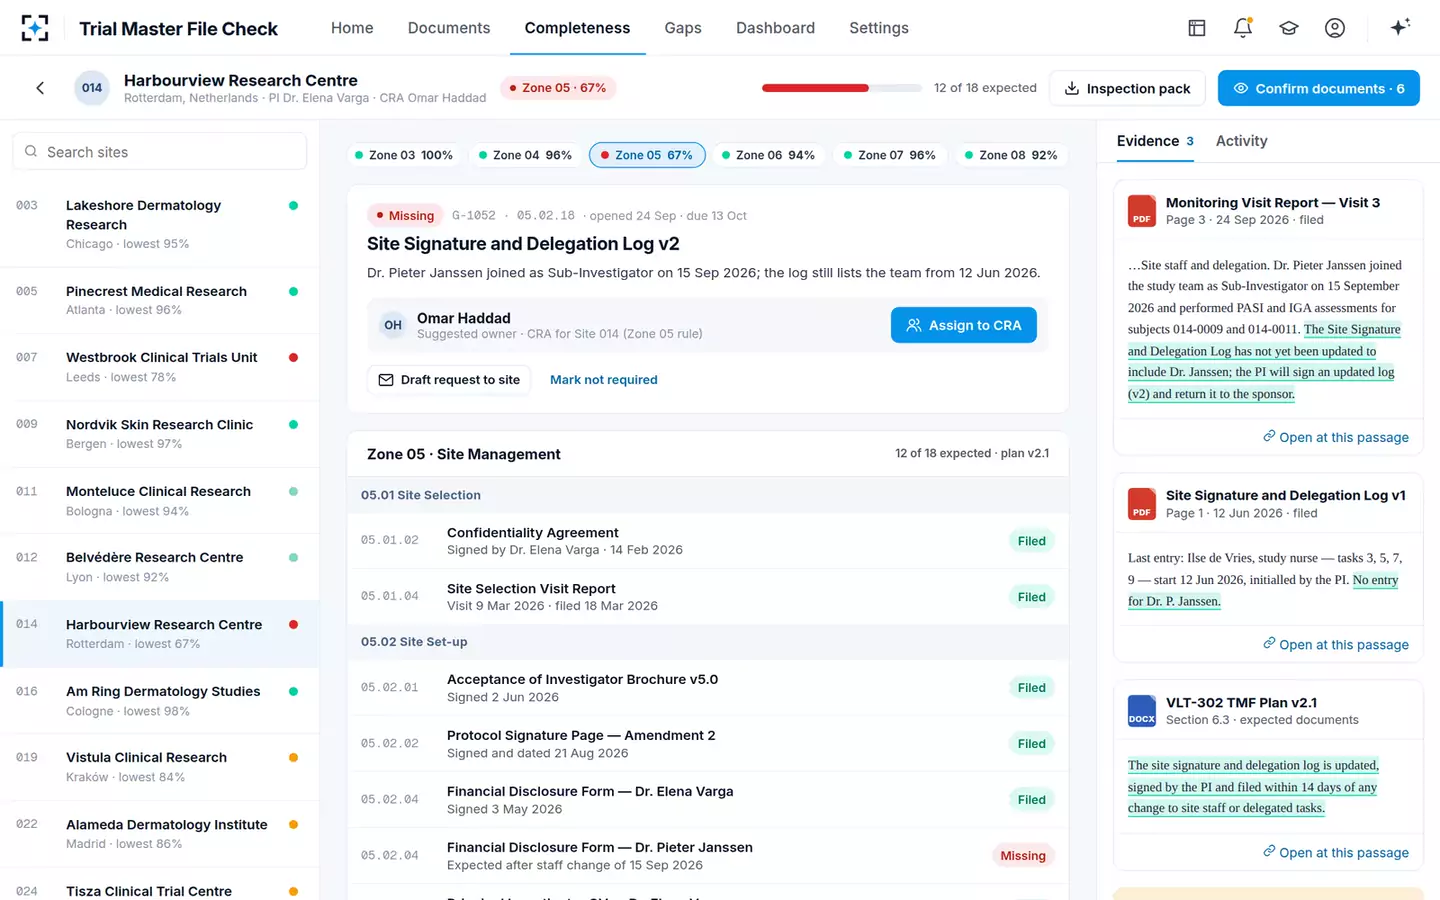Select Vistula Clinical Research site

[160, 767]
